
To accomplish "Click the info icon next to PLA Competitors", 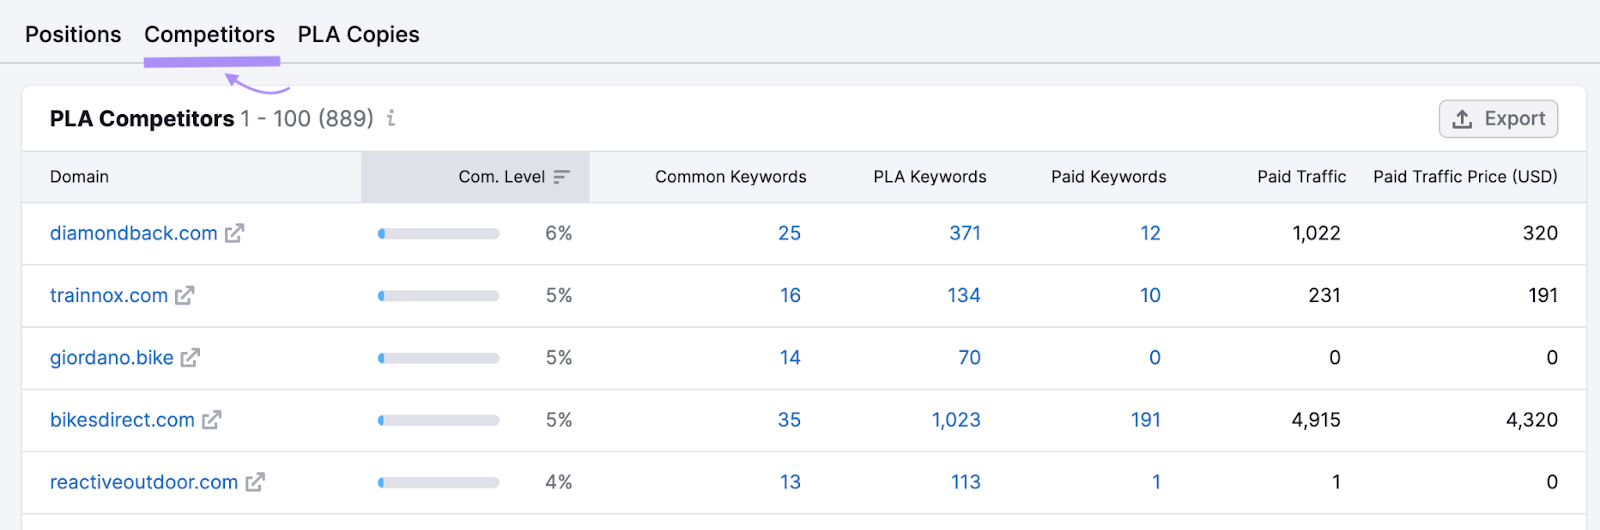I will pyautogui.click(x=391, y=118).
